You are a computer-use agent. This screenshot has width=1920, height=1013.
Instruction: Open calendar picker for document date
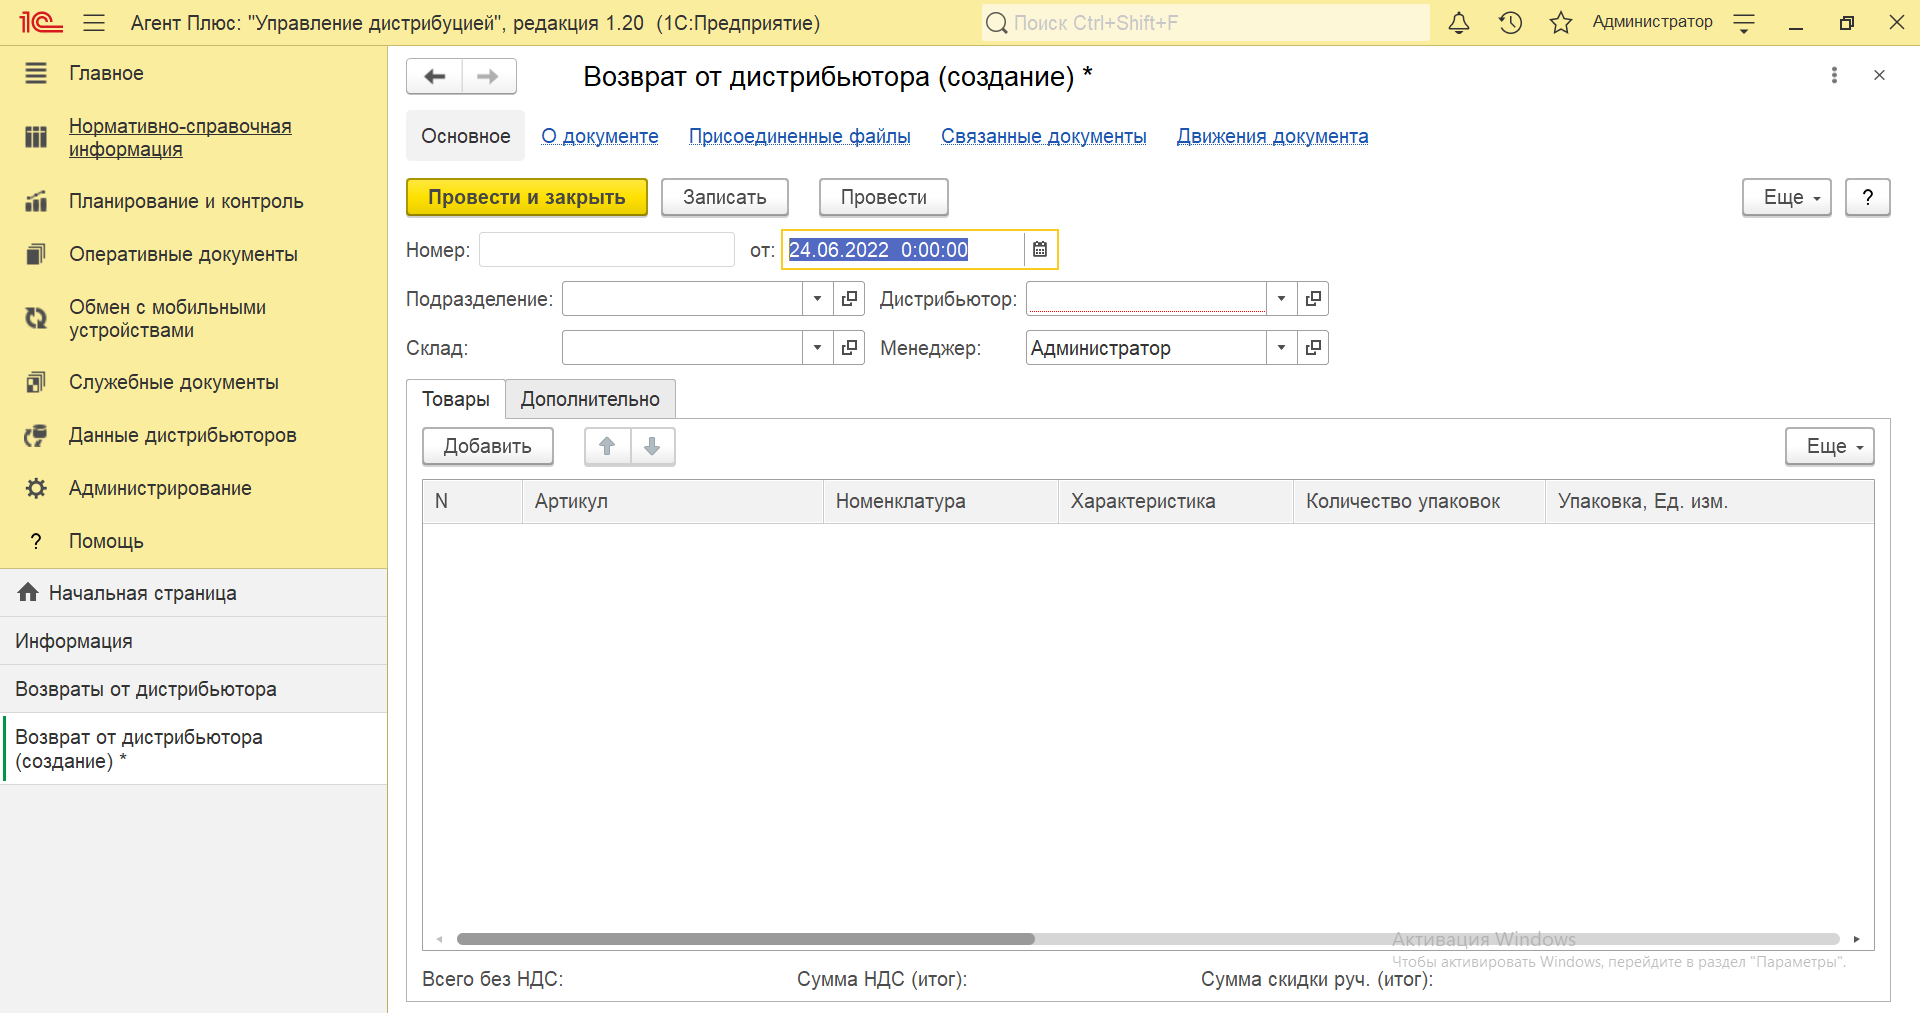click(1040, 249)
